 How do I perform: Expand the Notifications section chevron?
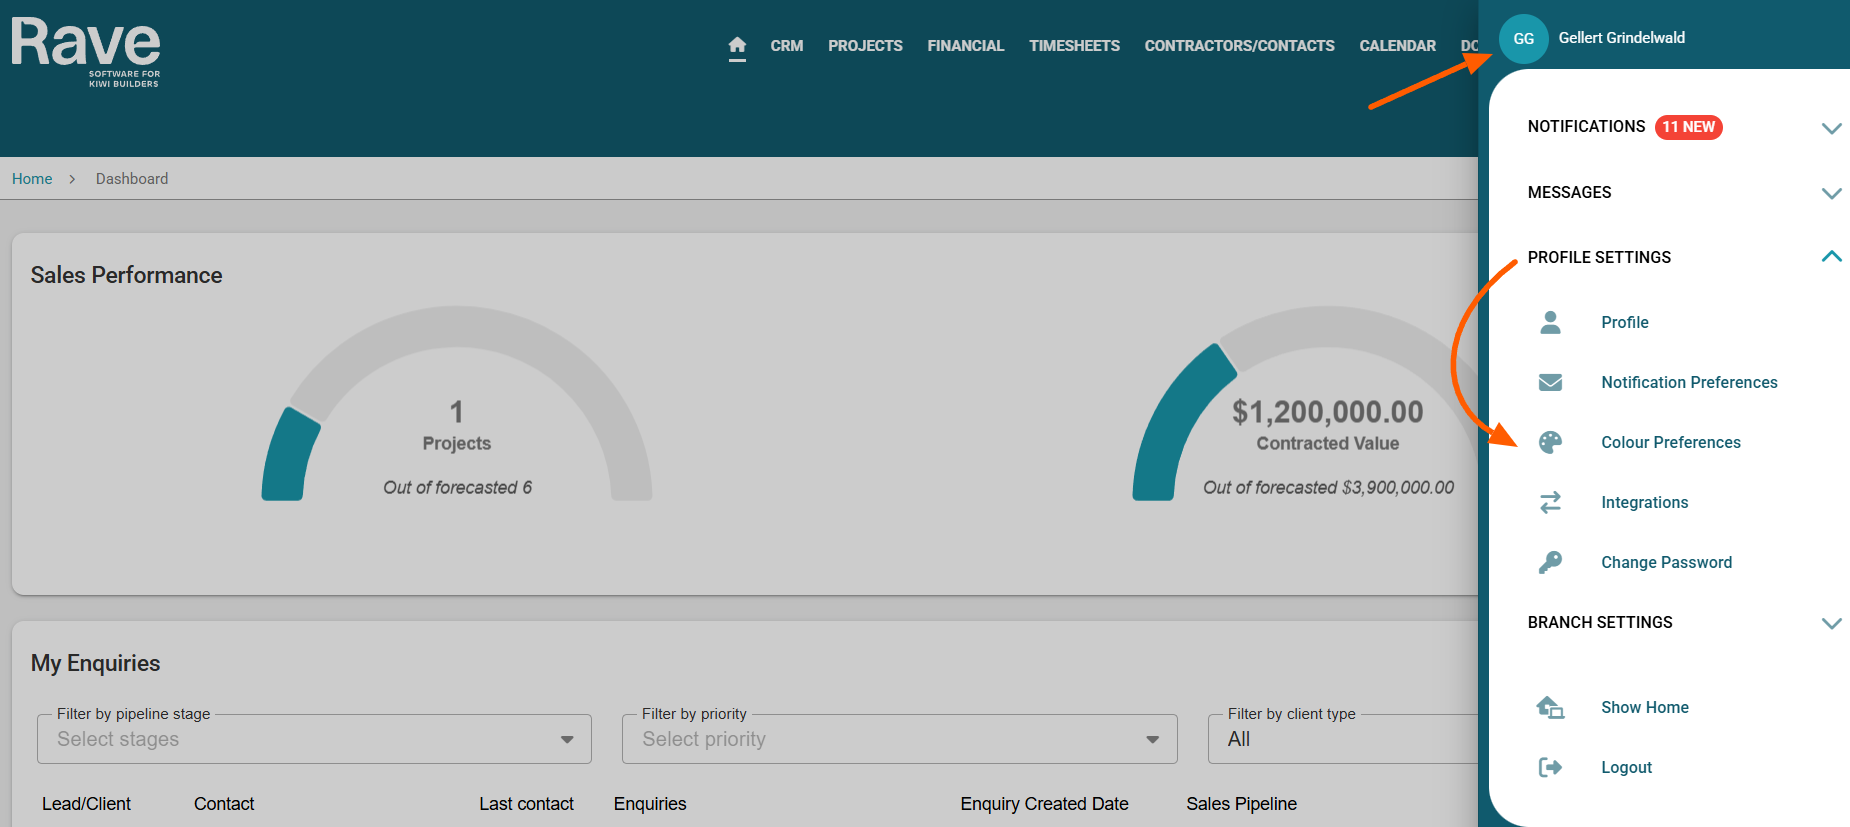point(1831,128)
